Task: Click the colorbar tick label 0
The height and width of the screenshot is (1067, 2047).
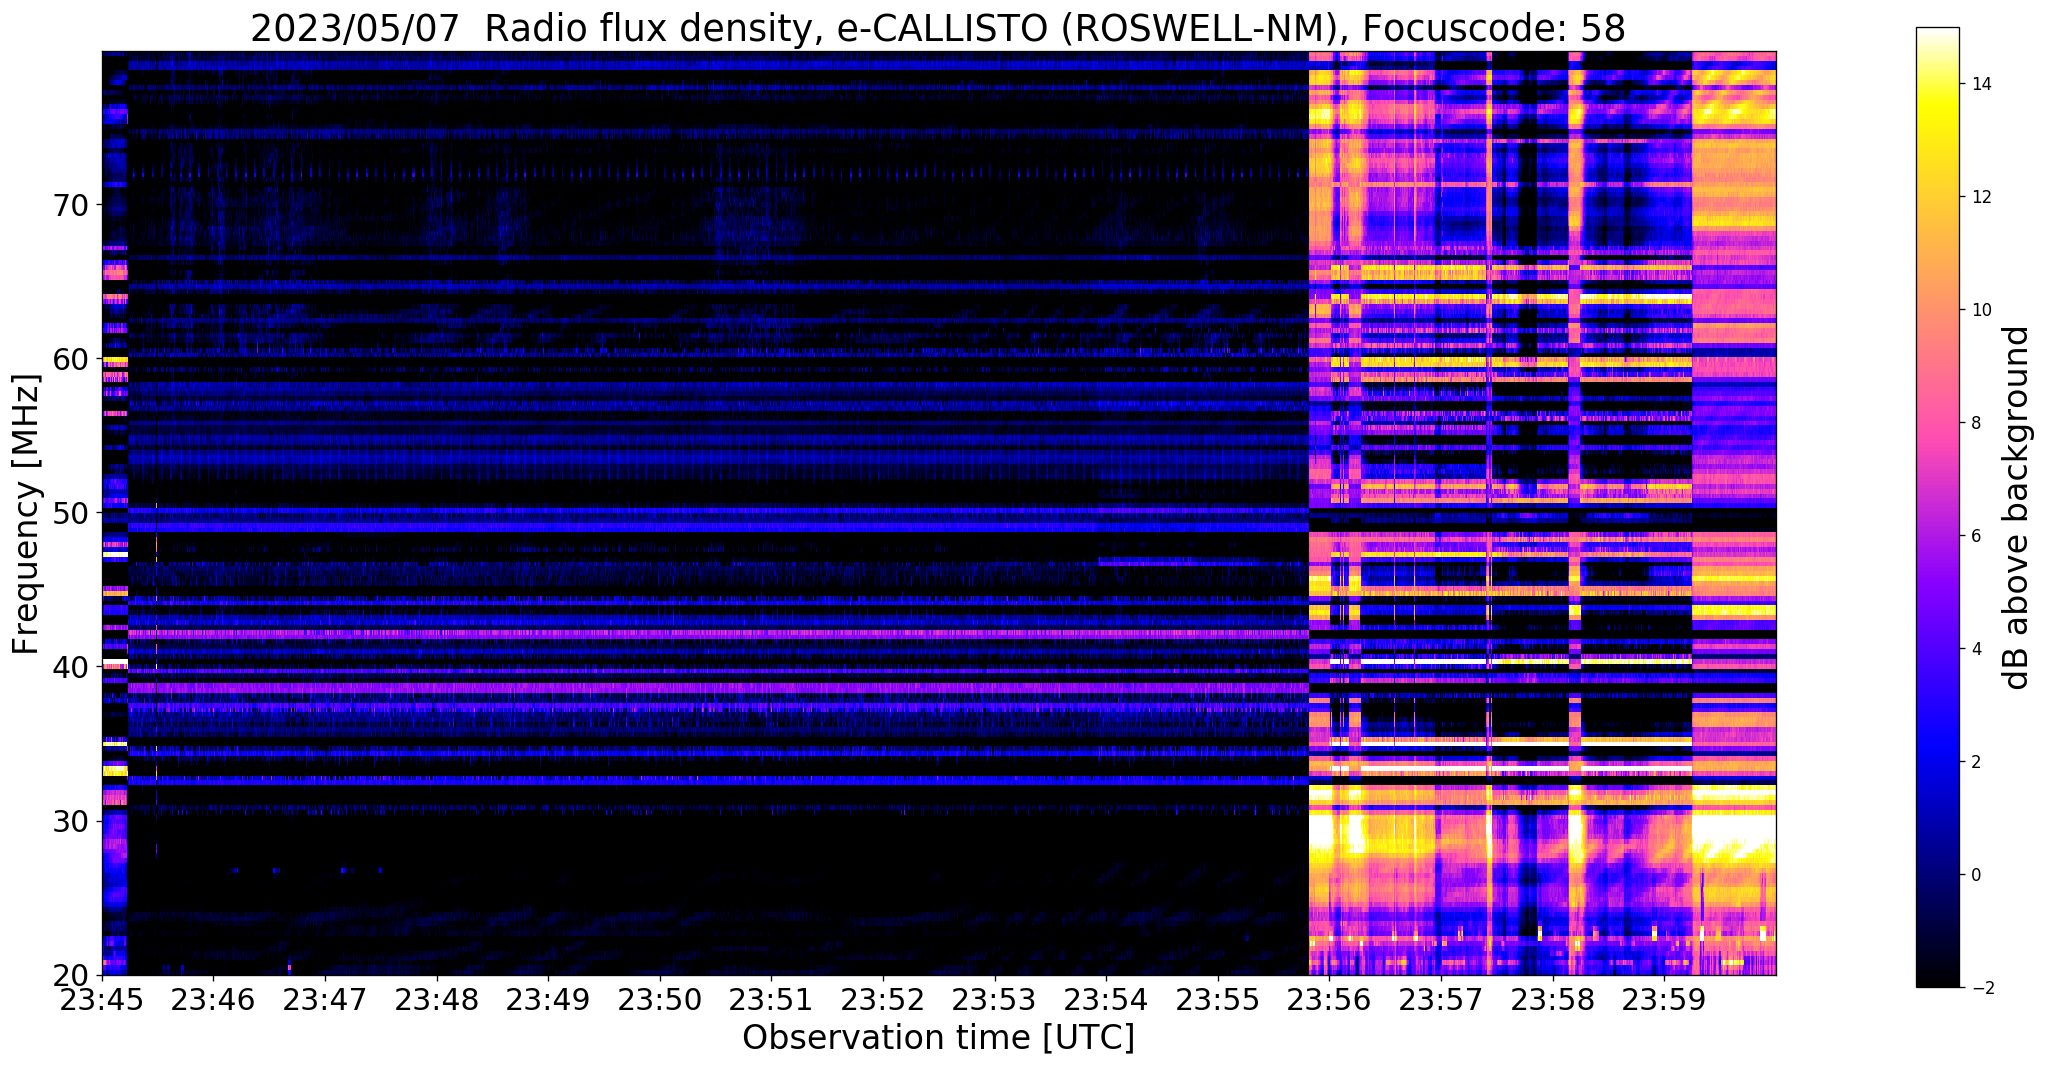Action: tap(1975, 875)
